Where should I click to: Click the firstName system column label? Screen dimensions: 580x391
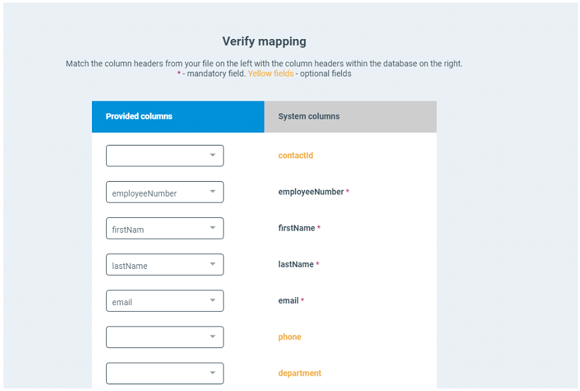click(x=299, y=228)
